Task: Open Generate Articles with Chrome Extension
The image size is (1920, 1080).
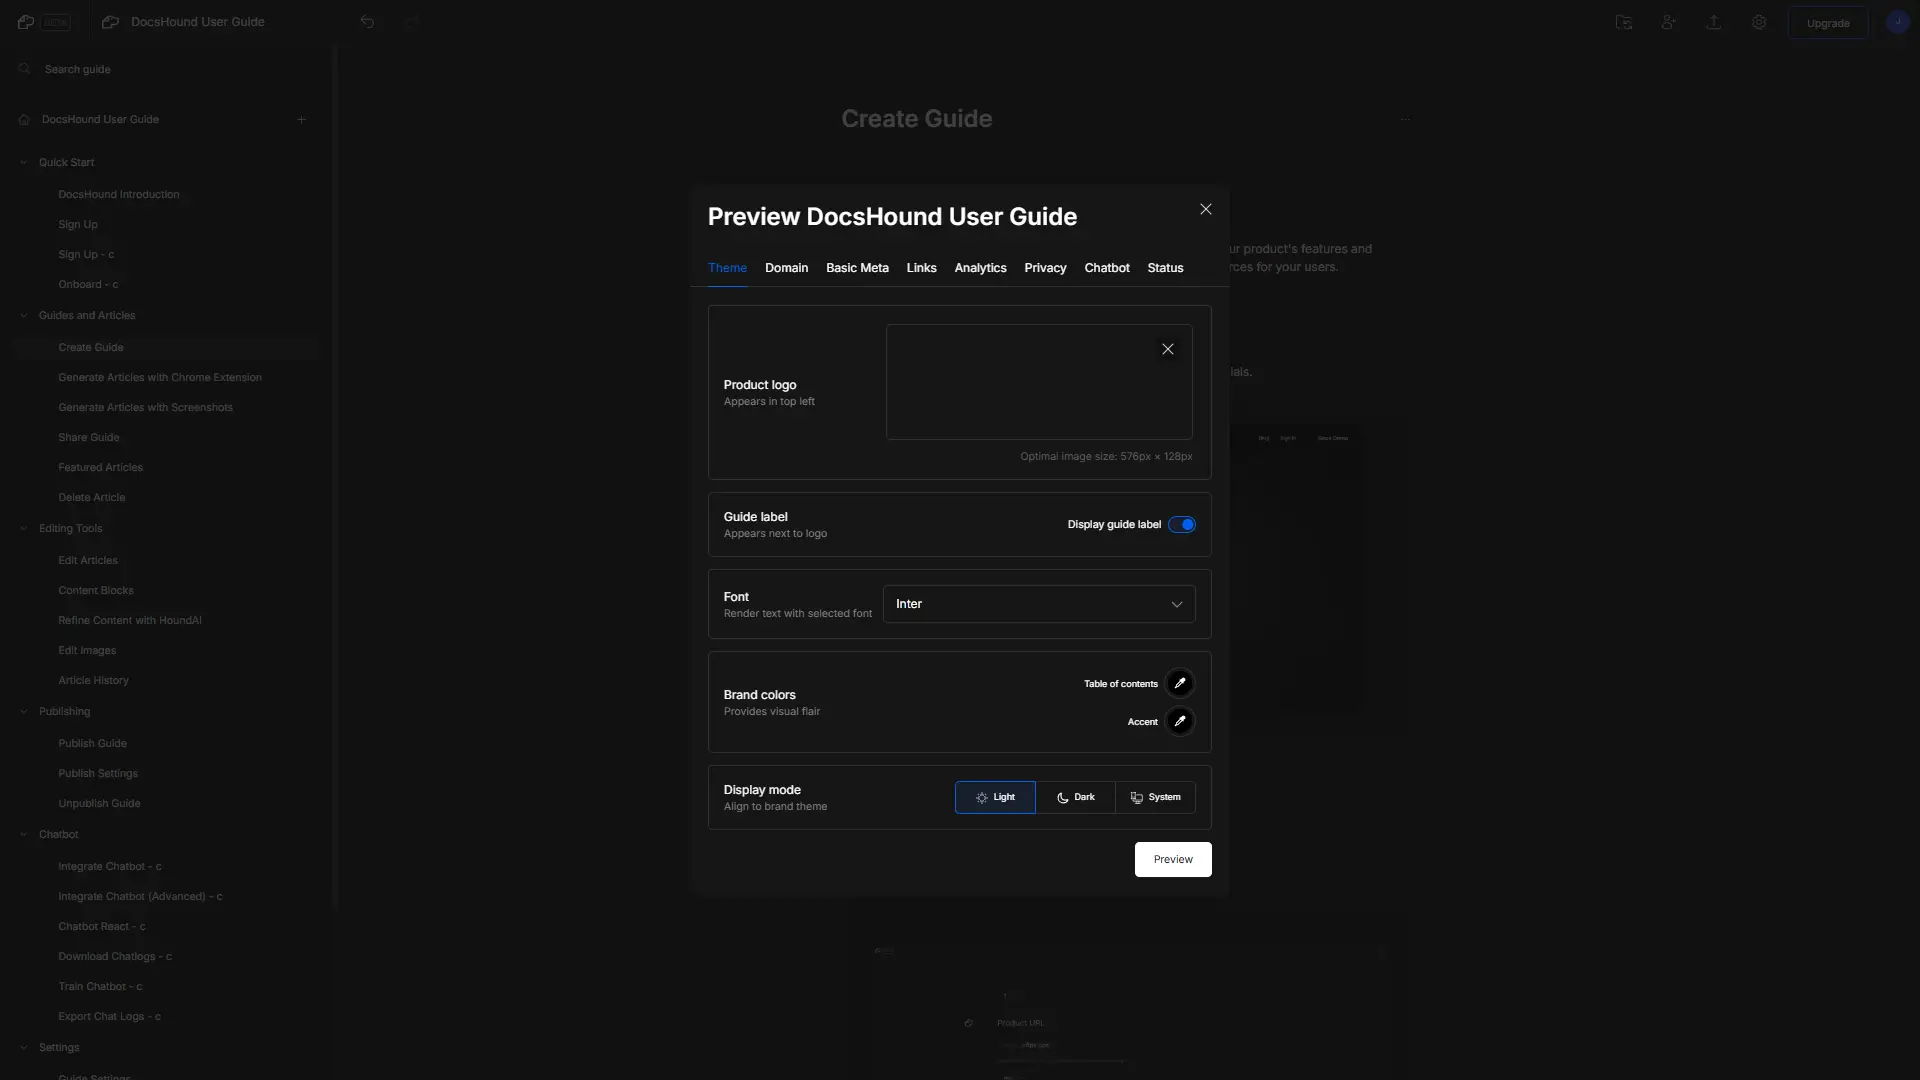Action: click(160, 378)
